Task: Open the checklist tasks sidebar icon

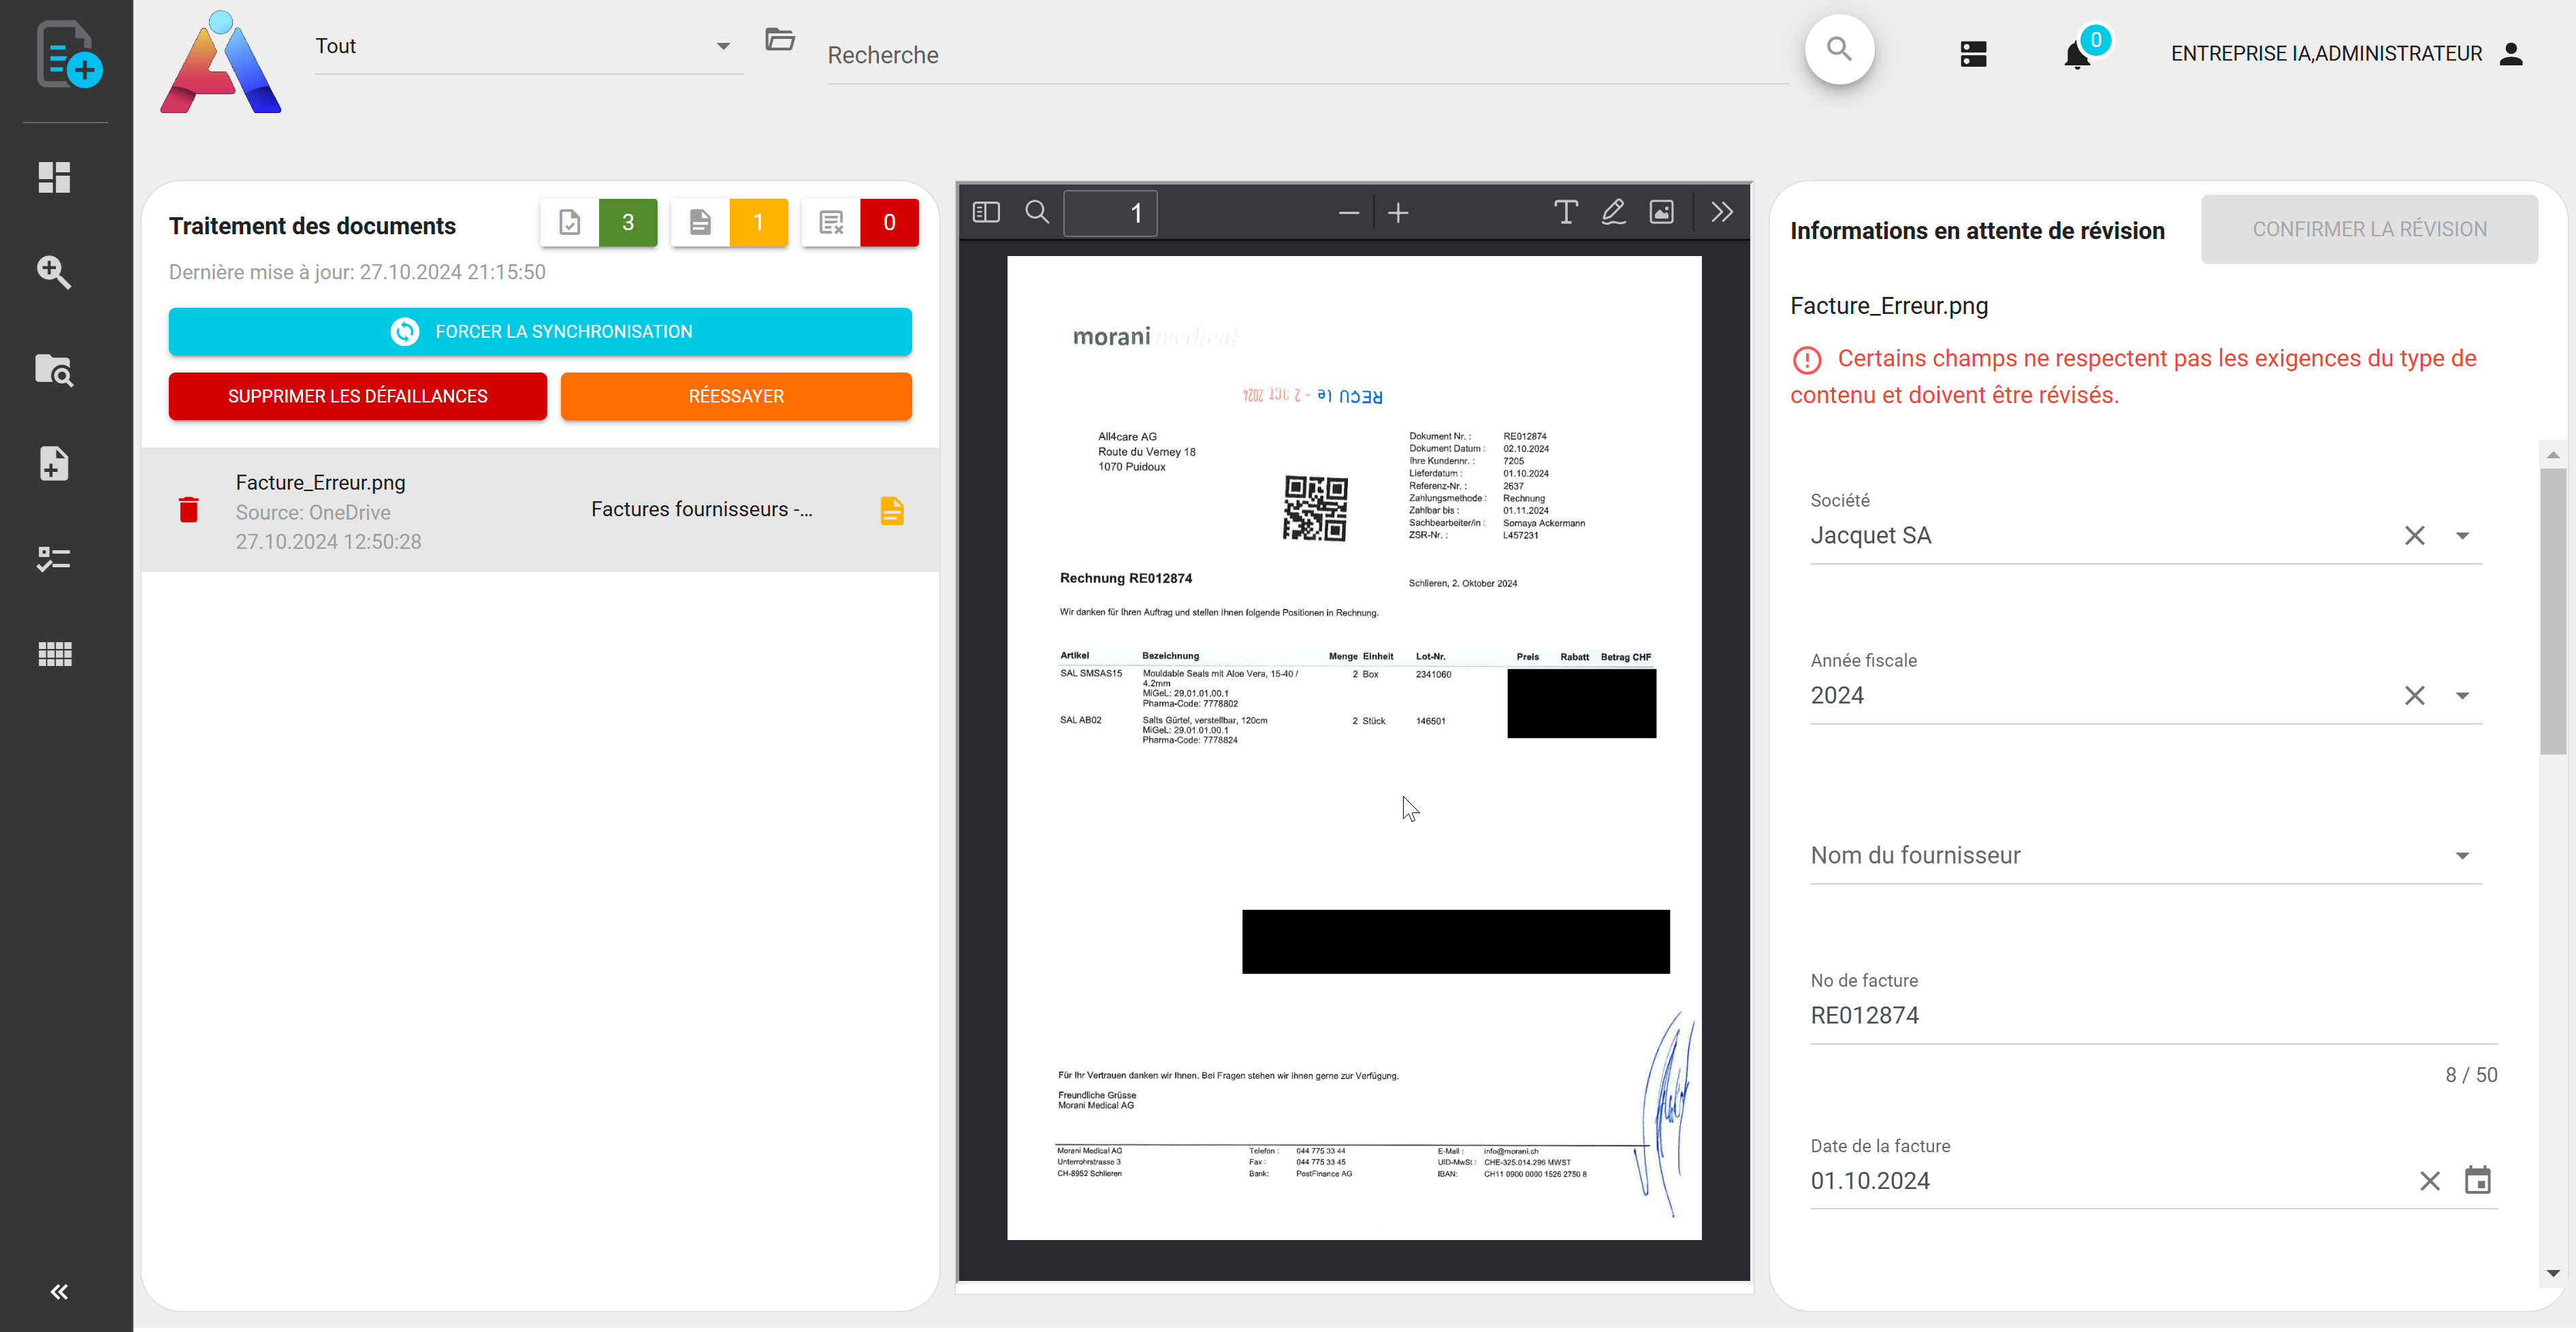Action: point(54,558)
